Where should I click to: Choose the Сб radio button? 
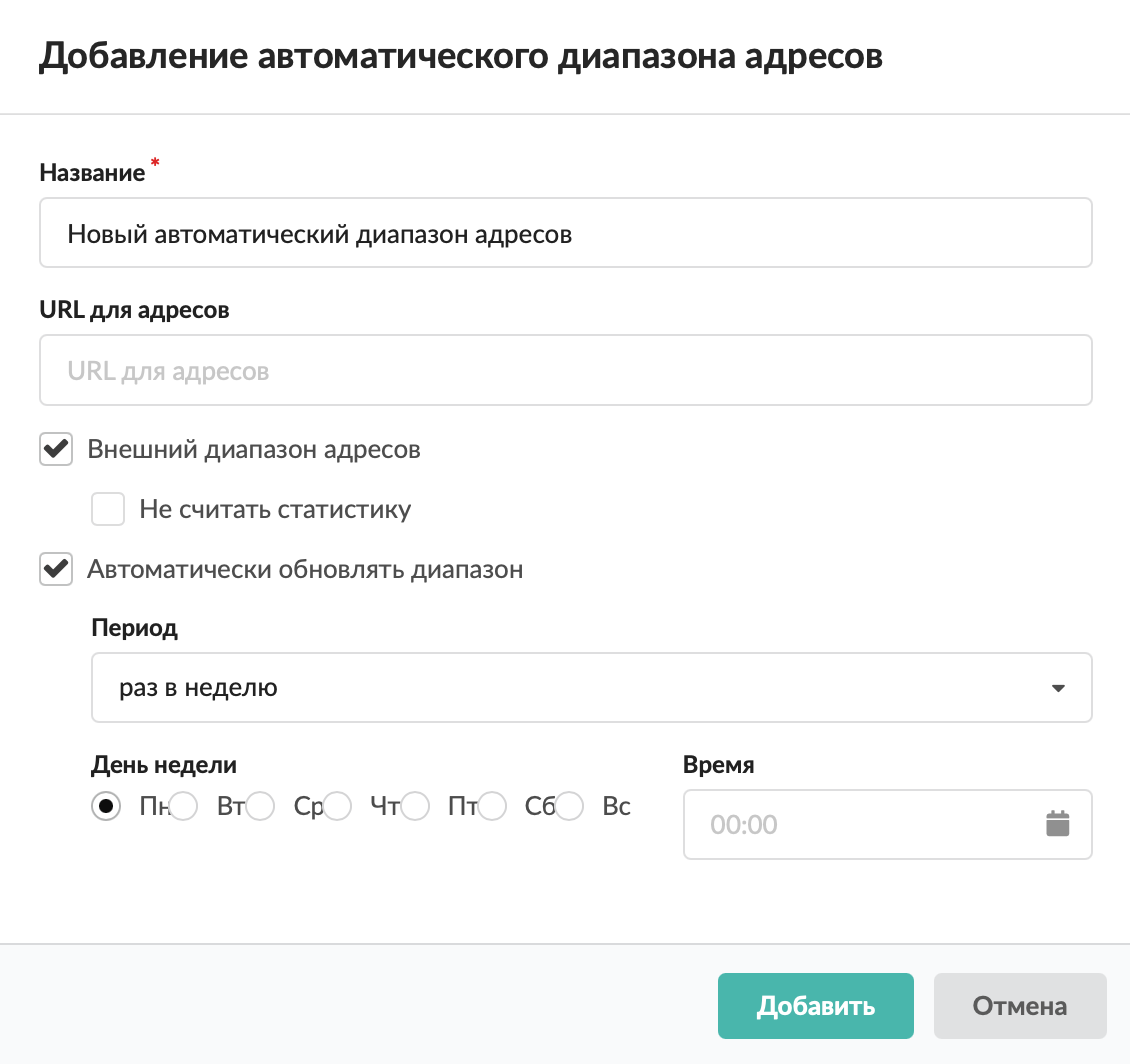[492, 806]
